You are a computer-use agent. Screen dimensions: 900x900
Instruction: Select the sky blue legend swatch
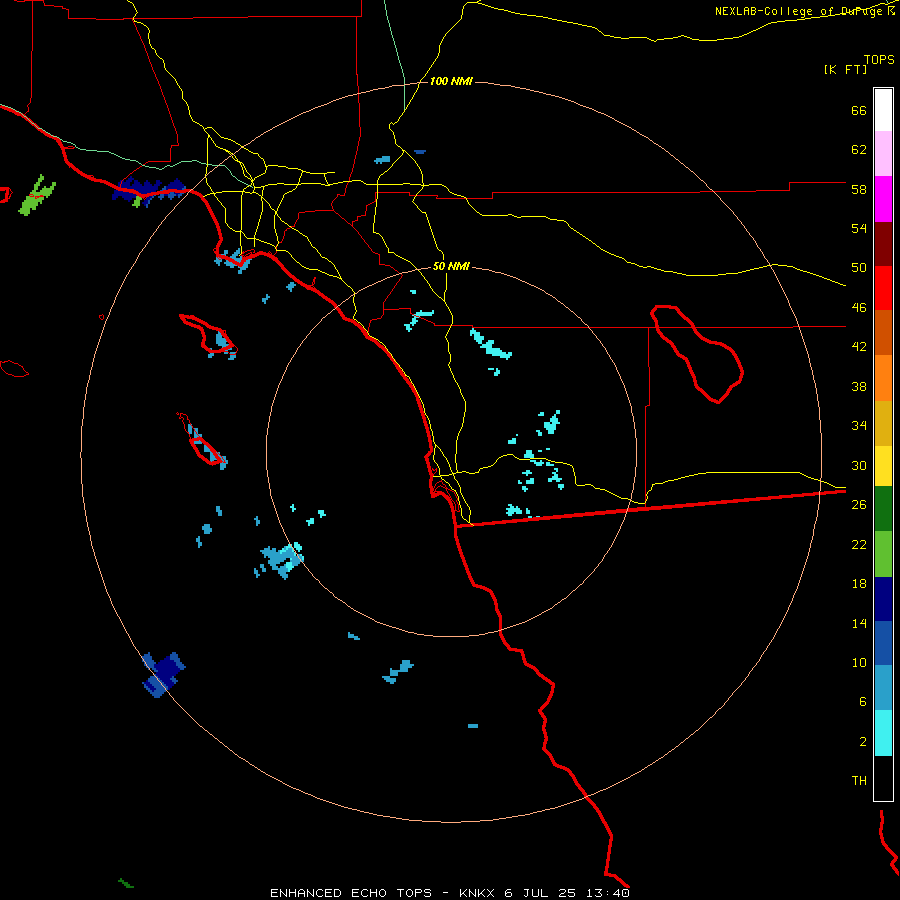883,688
